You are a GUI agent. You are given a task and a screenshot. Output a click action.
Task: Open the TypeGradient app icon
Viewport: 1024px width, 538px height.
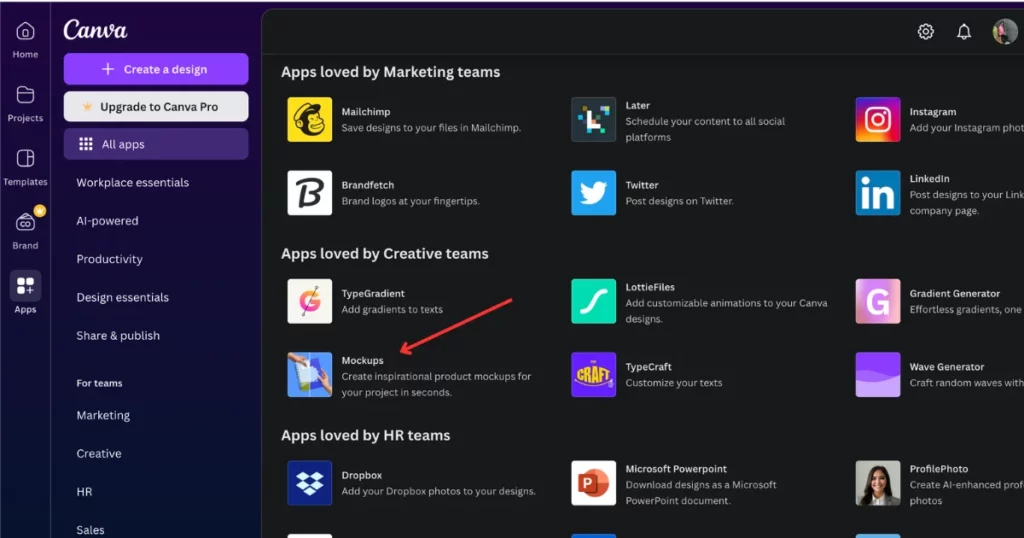point(310,301)
